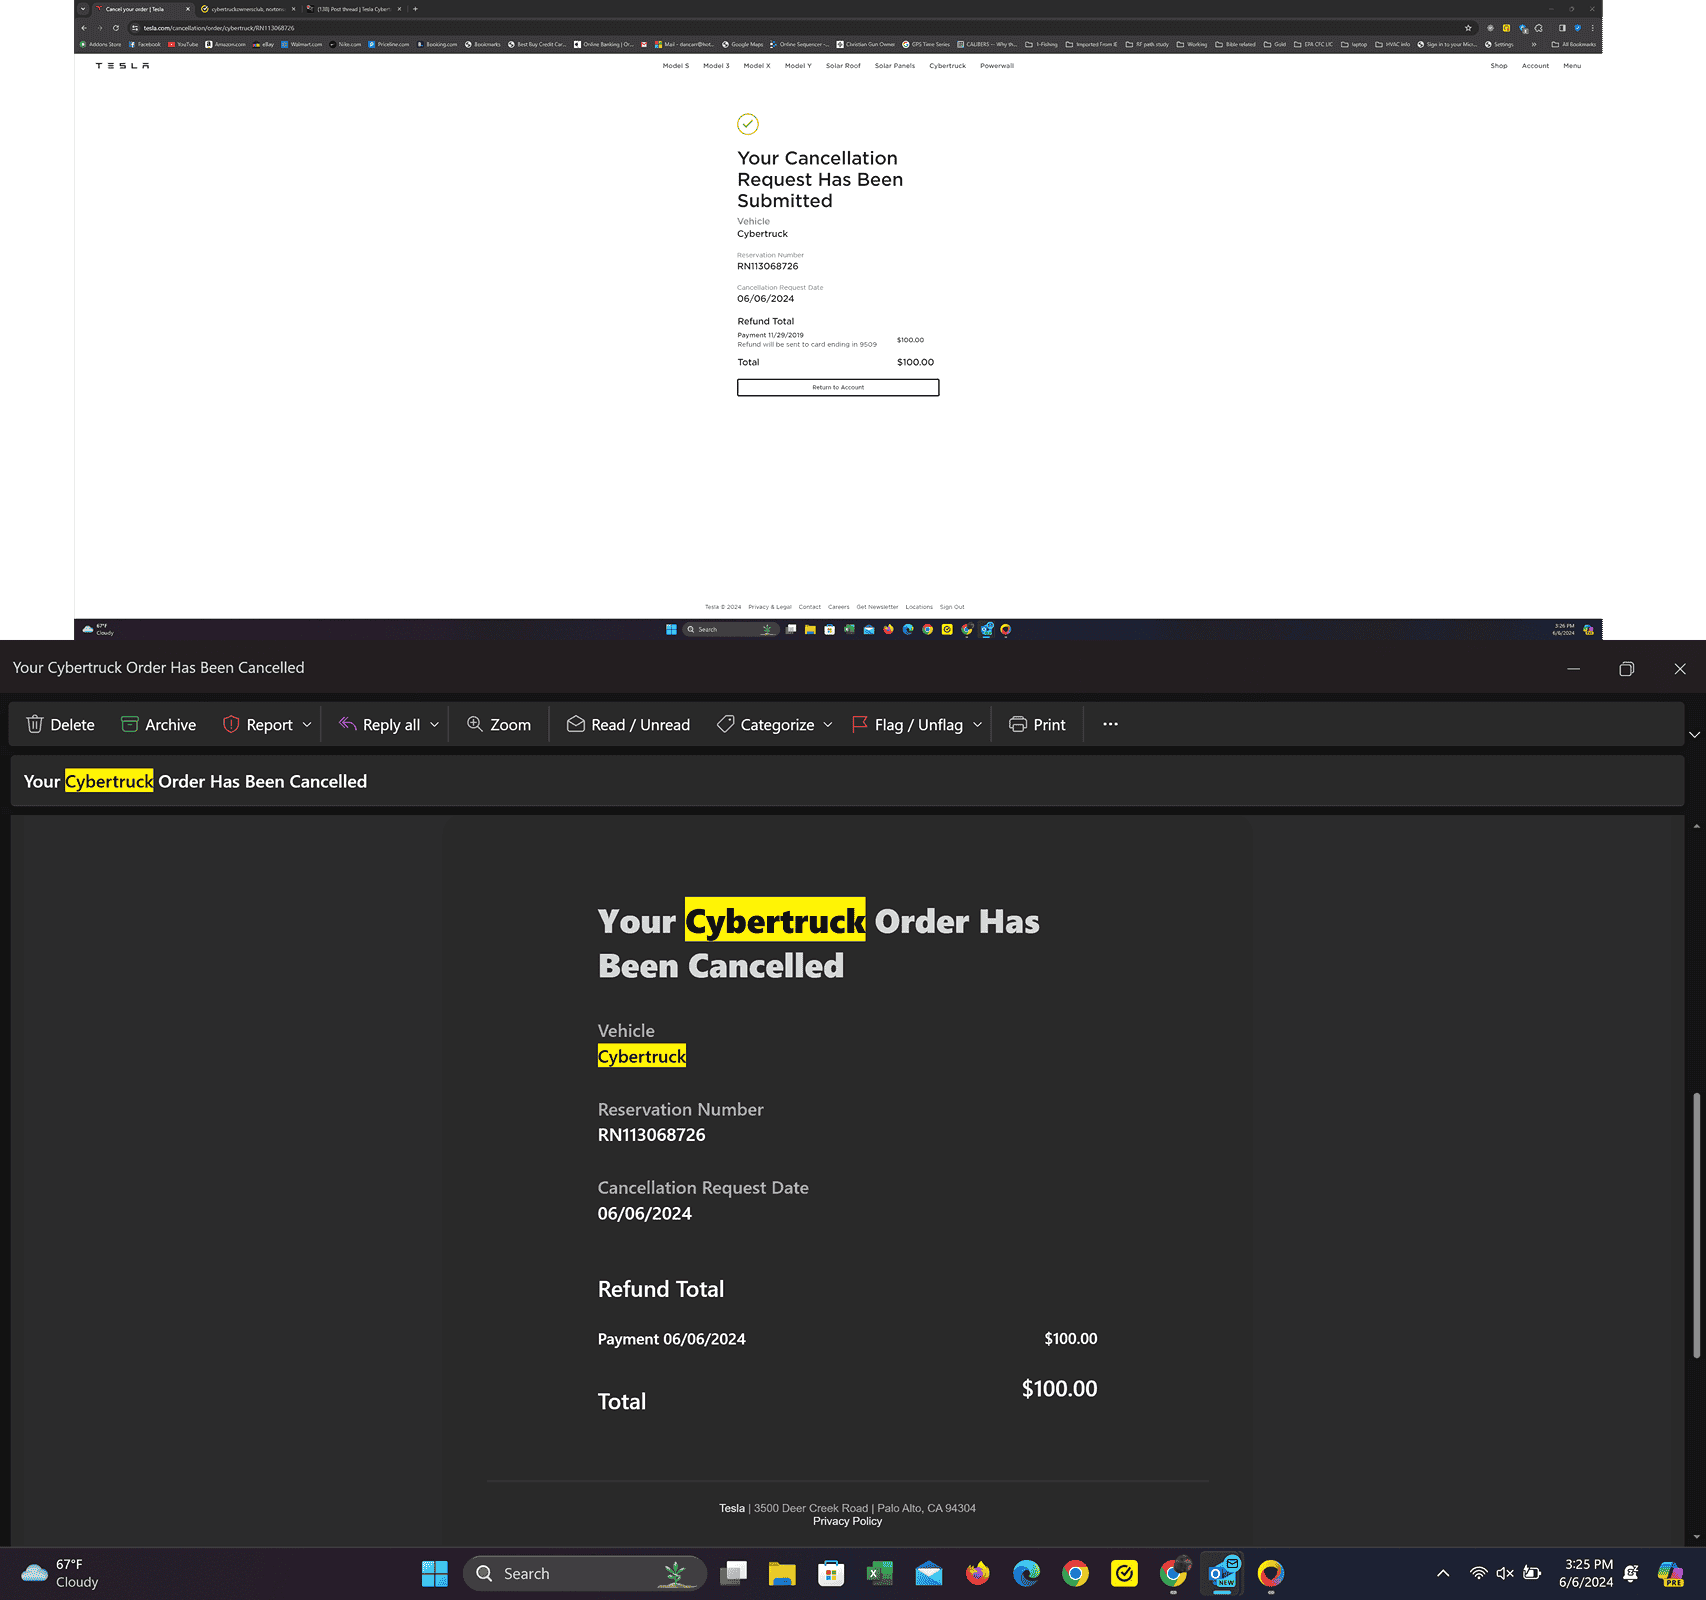Screen dimensions: 1706x1600
Task: Open Model 3 in Tesla navigation
Action: [716, 66]
